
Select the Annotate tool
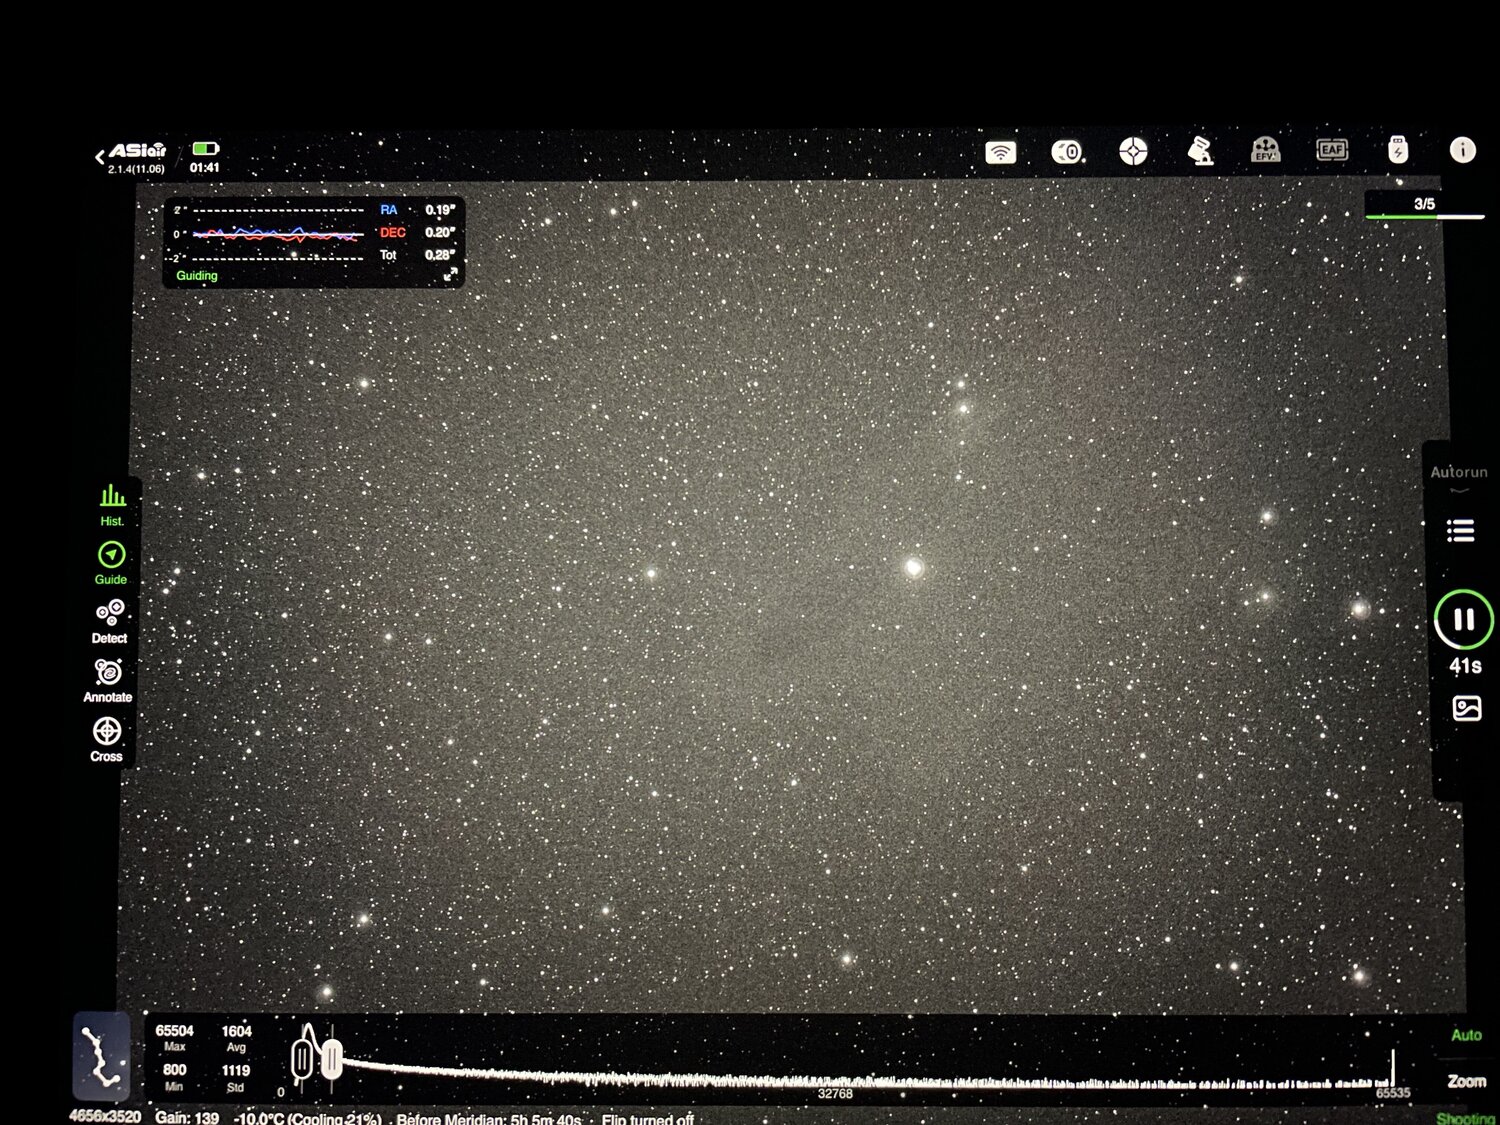click(108, 680)
